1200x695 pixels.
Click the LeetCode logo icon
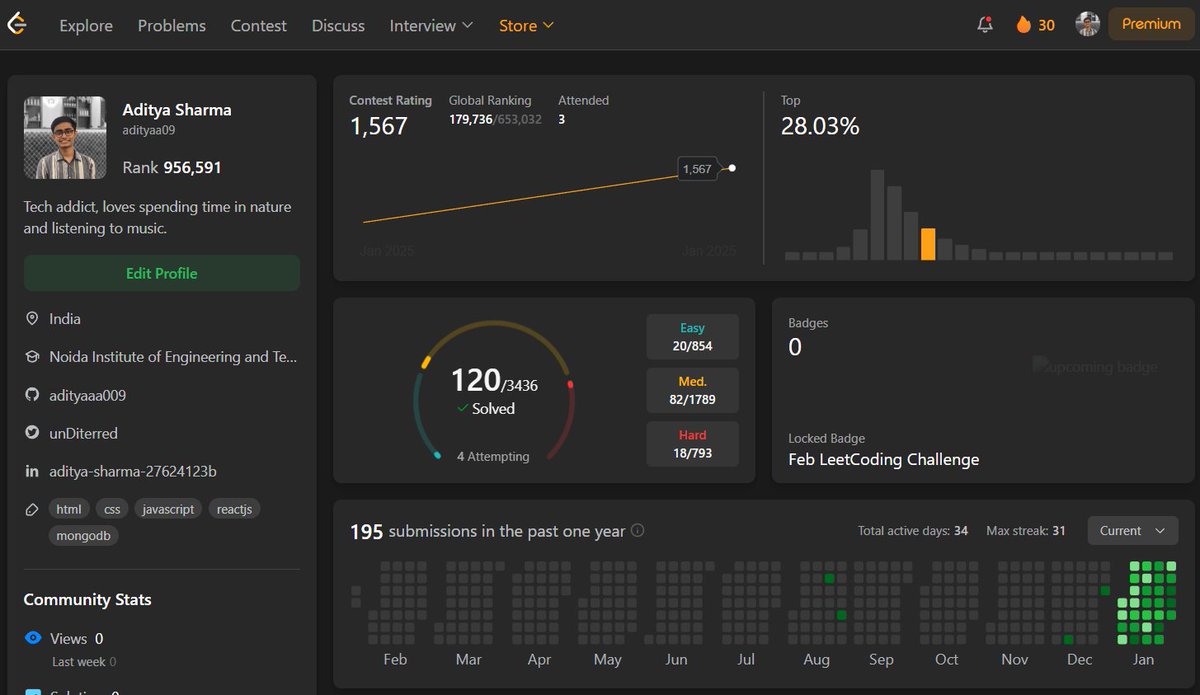(x=16, y=25)
